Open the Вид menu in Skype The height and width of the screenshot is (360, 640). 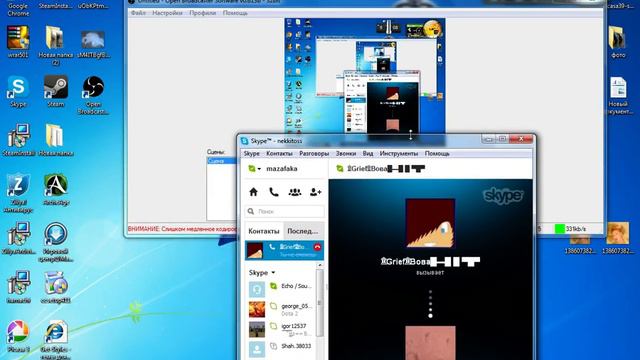click(368, 153)
